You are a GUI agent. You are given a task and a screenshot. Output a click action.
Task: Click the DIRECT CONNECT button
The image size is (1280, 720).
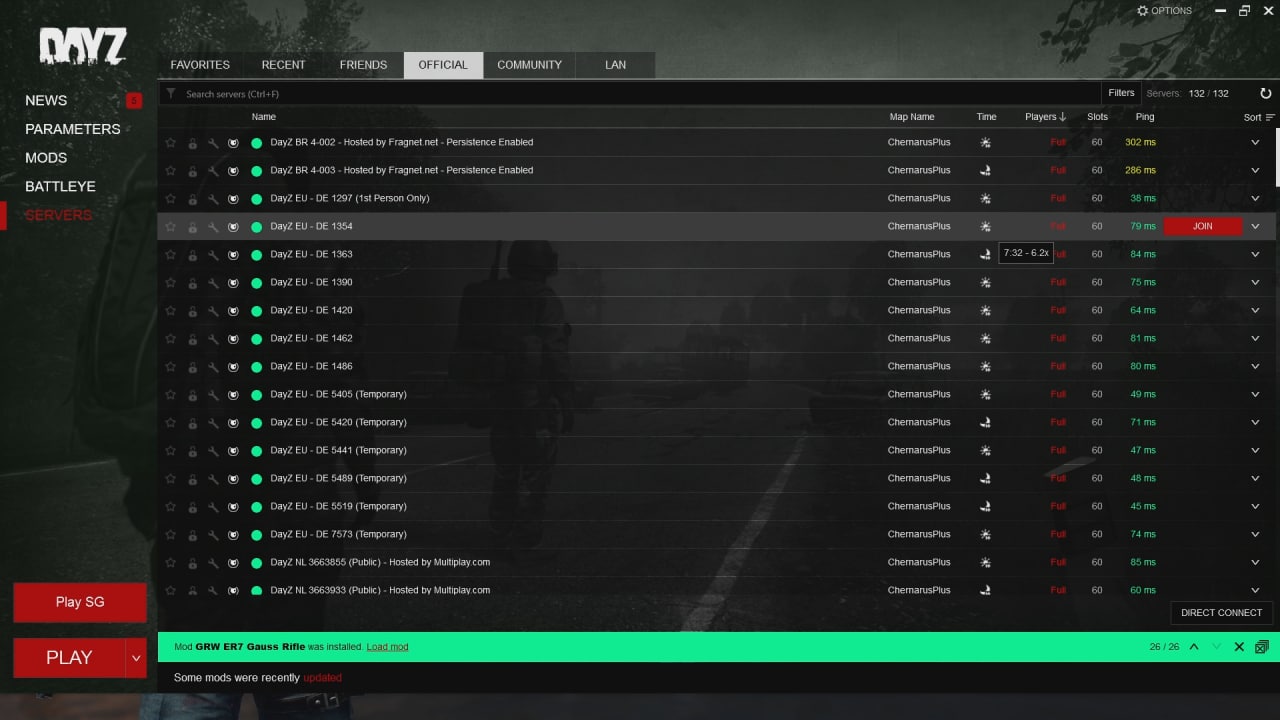click(x=1221, y=612)
